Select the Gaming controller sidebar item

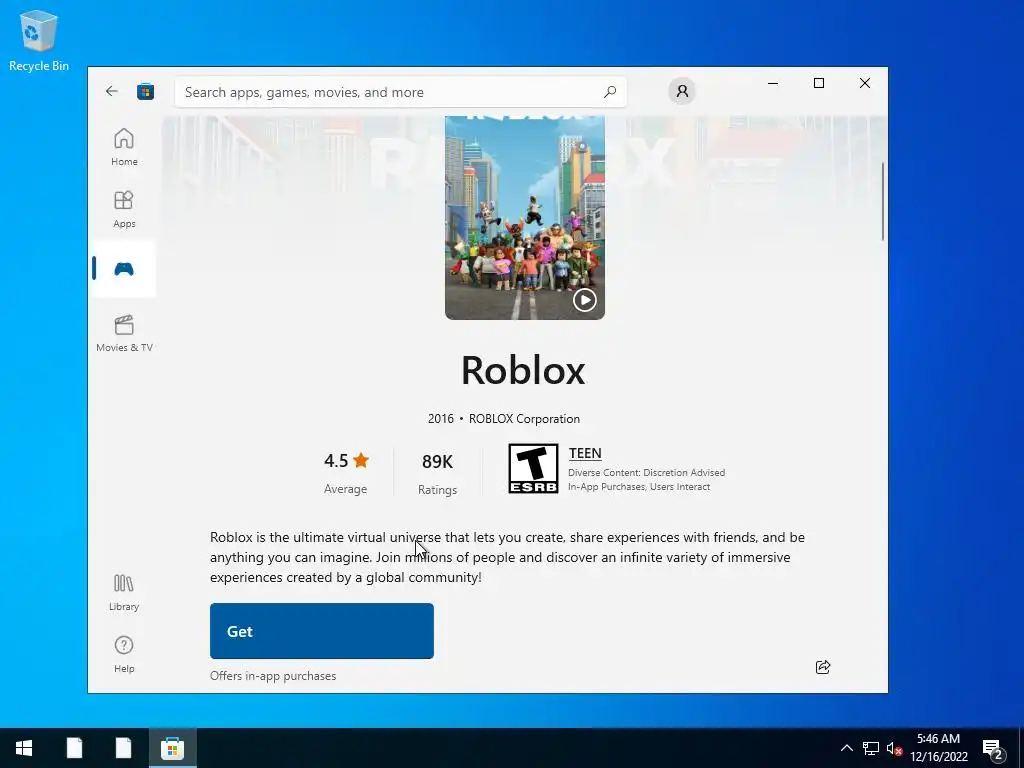pyautogui.click(x=124, y=269)
